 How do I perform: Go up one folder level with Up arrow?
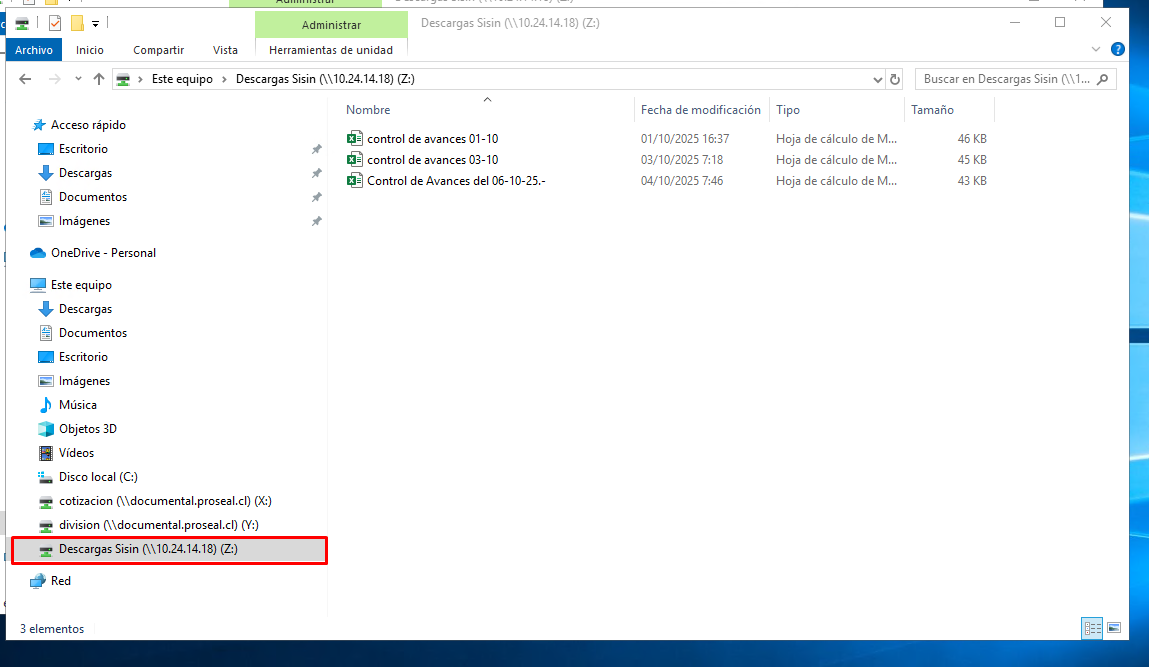[99, 79]
